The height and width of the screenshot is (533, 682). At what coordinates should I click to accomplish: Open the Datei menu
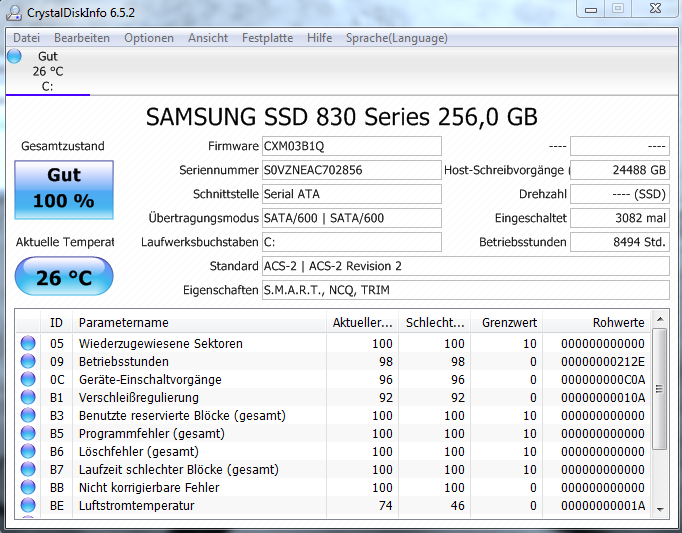click(x=27, y=38)
